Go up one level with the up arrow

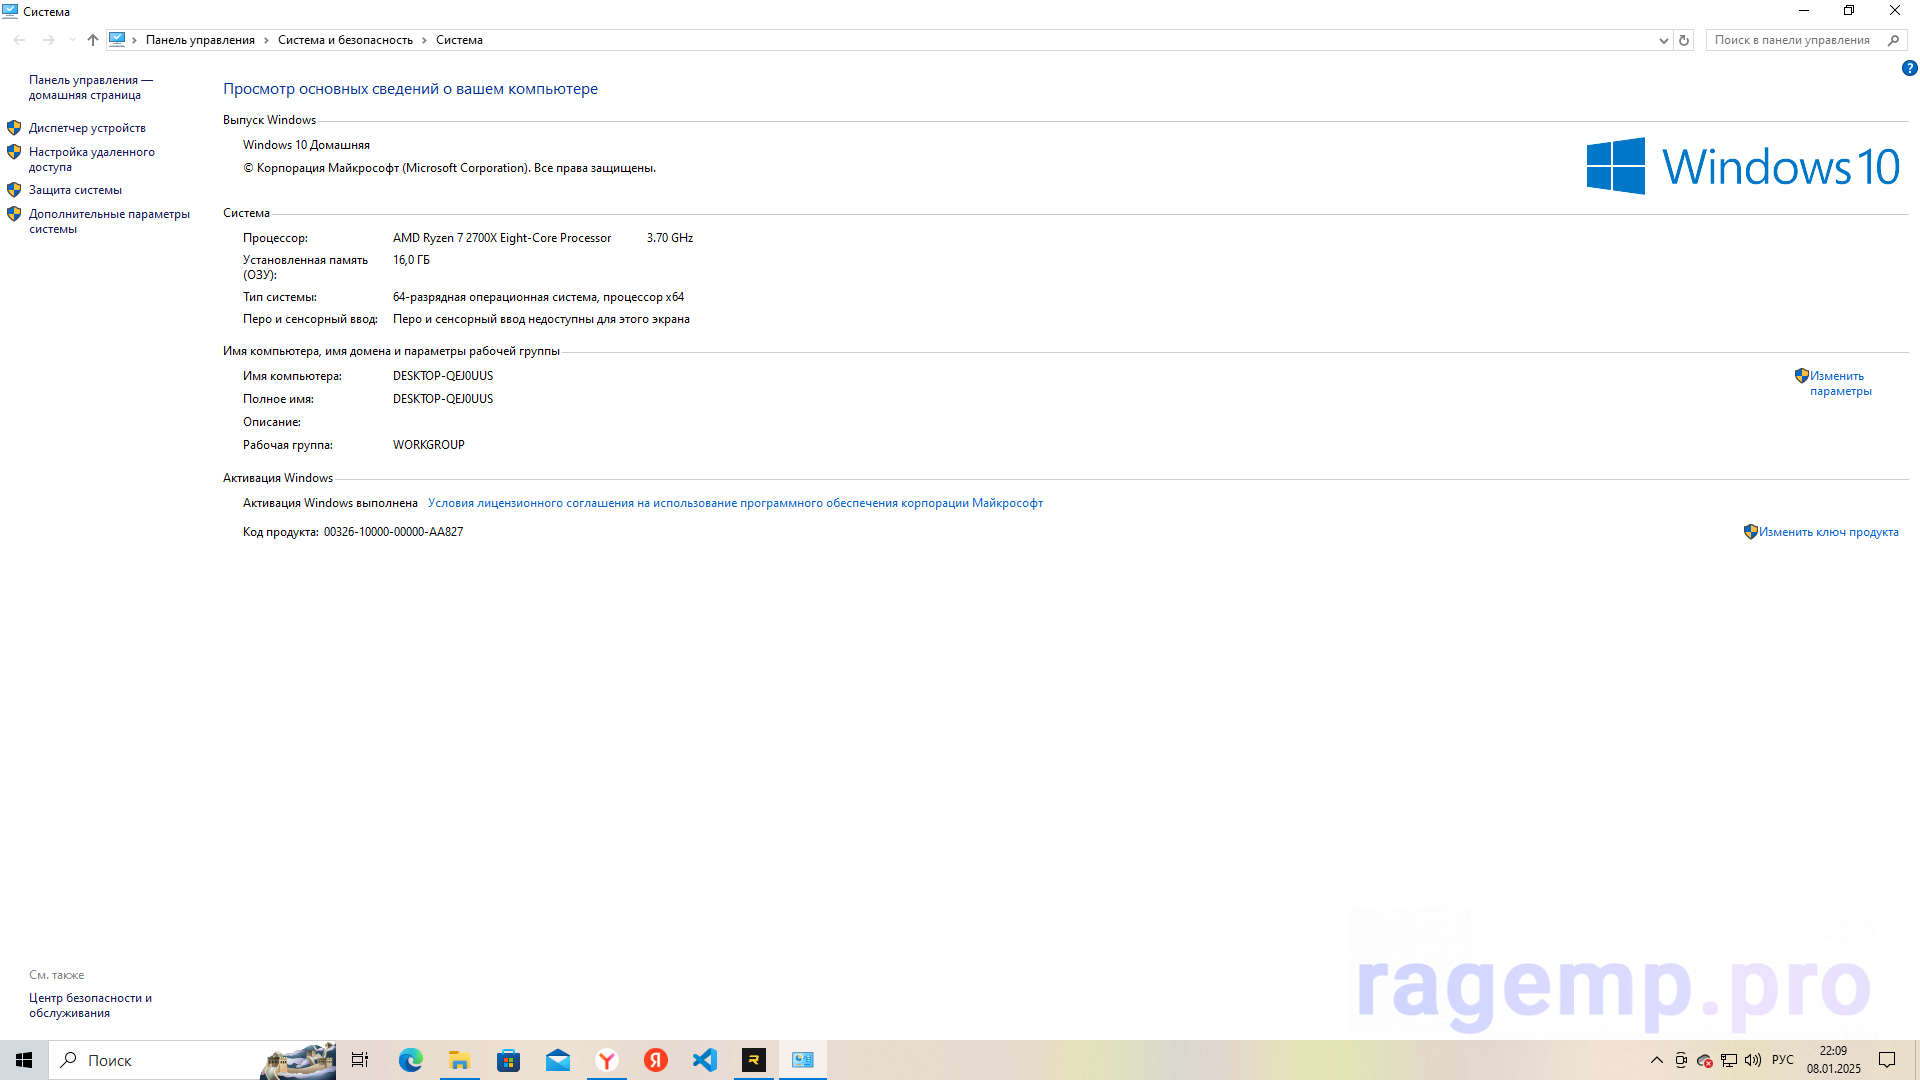click(93, 40)
